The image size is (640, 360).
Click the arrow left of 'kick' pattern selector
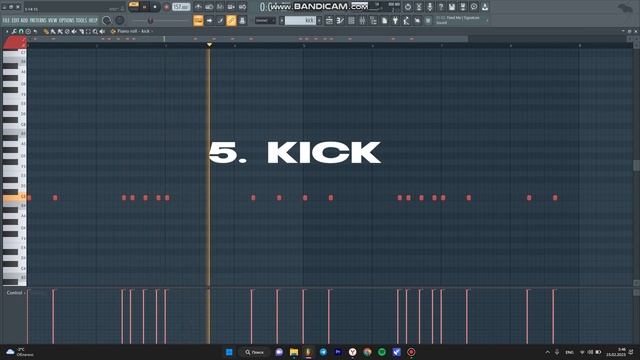point(282,20)
